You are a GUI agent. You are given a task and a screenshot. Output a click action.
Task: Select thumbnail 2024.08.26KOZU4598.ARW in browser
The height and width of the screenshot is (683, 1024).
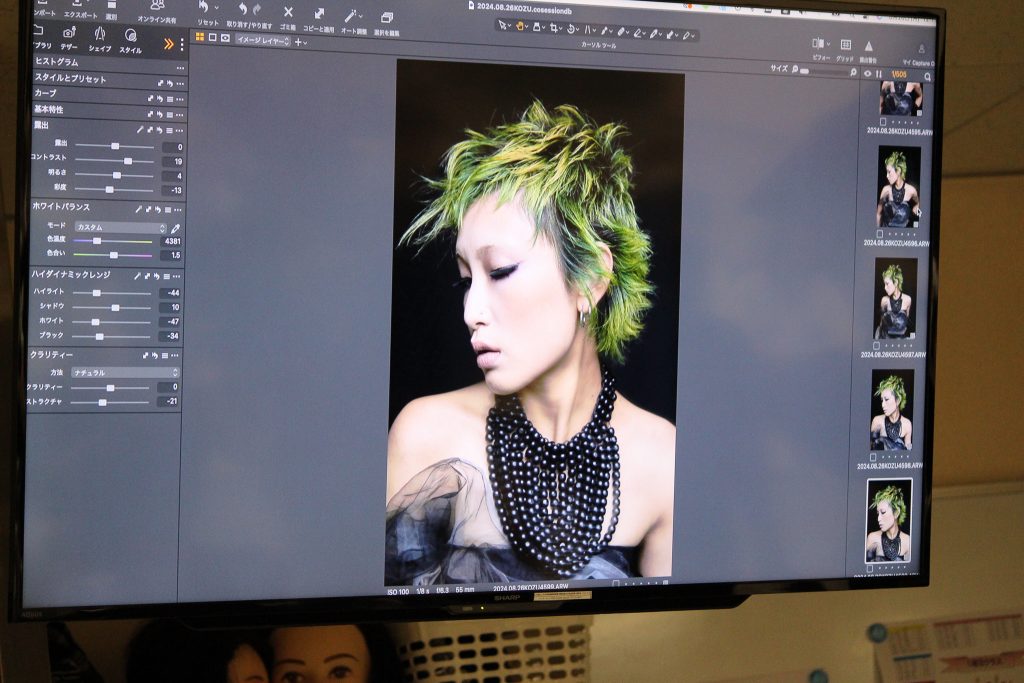tap(892, 410)
